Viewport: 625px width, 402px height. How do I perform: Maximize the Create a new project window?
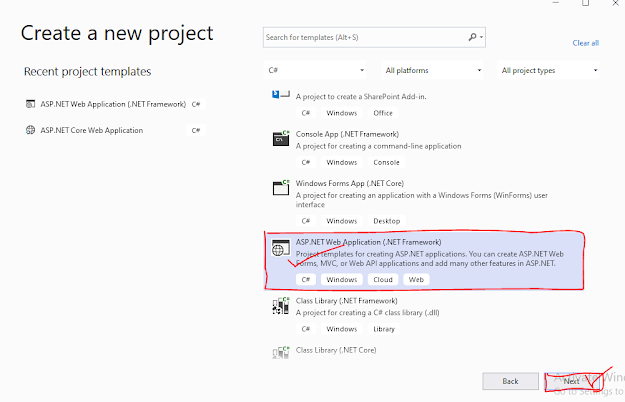click(x=586, y=3)
